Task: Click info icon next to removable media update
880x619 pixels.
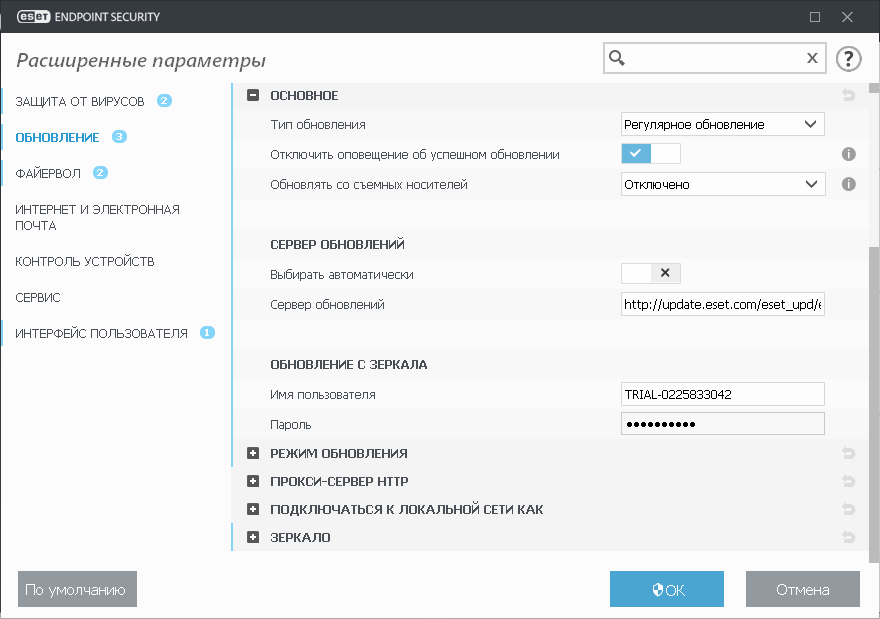Action: (848, 184)
